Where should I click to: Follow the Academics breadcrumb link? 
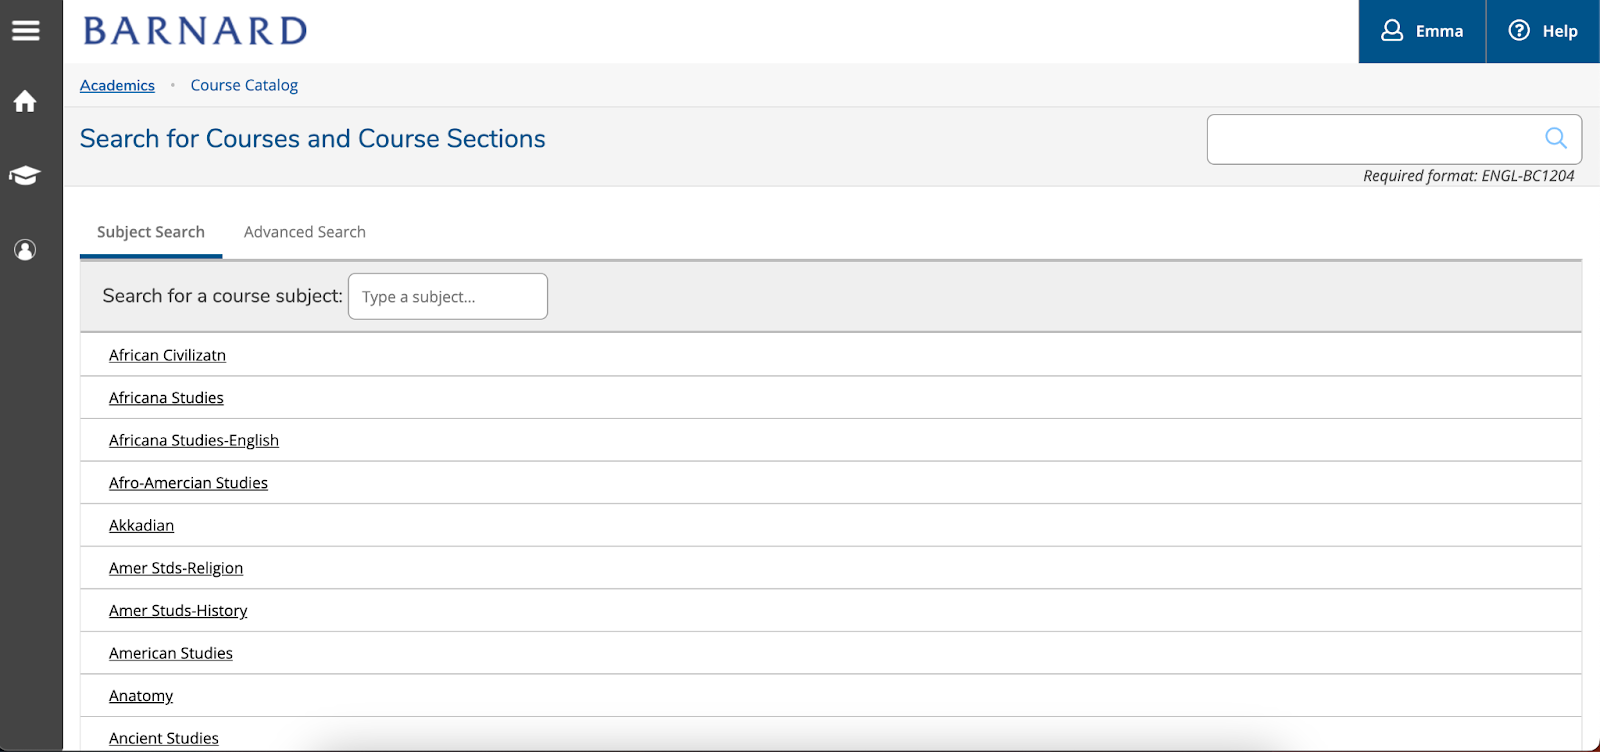tap(117, 85)
